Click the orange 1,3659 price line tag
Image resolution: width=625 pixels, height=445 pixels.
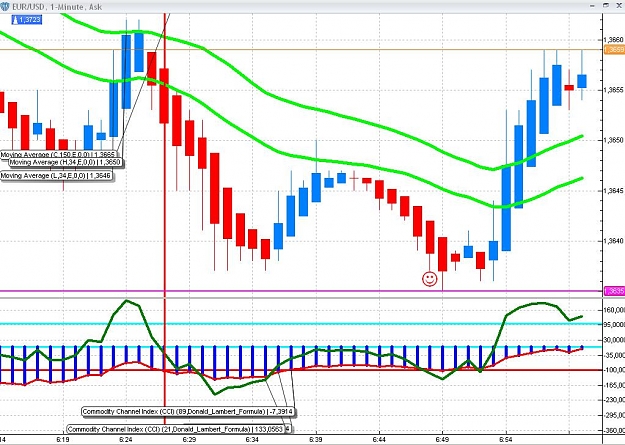pyautogui.click(x=614, y=49)
